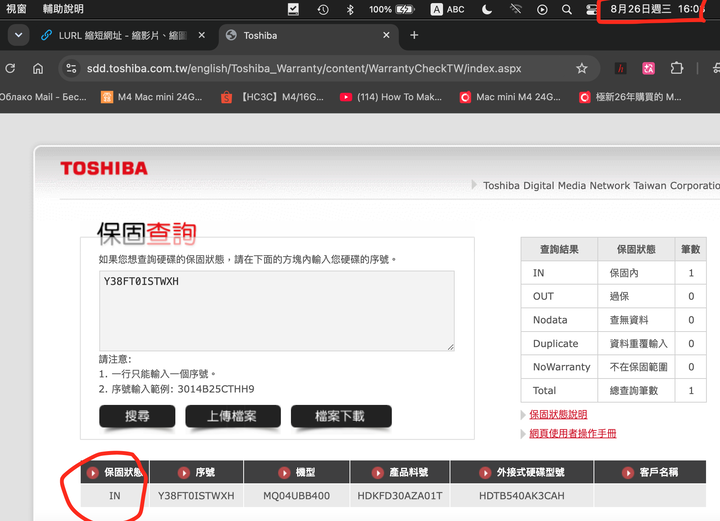Screen dimensions: 720x521
Task: Click the 檔案下載 download button
Action: [x=341, y=416]
